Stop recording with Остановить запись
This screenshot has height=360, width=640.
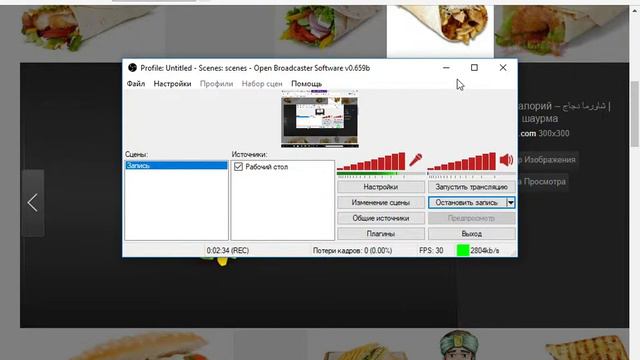[467, 202]
